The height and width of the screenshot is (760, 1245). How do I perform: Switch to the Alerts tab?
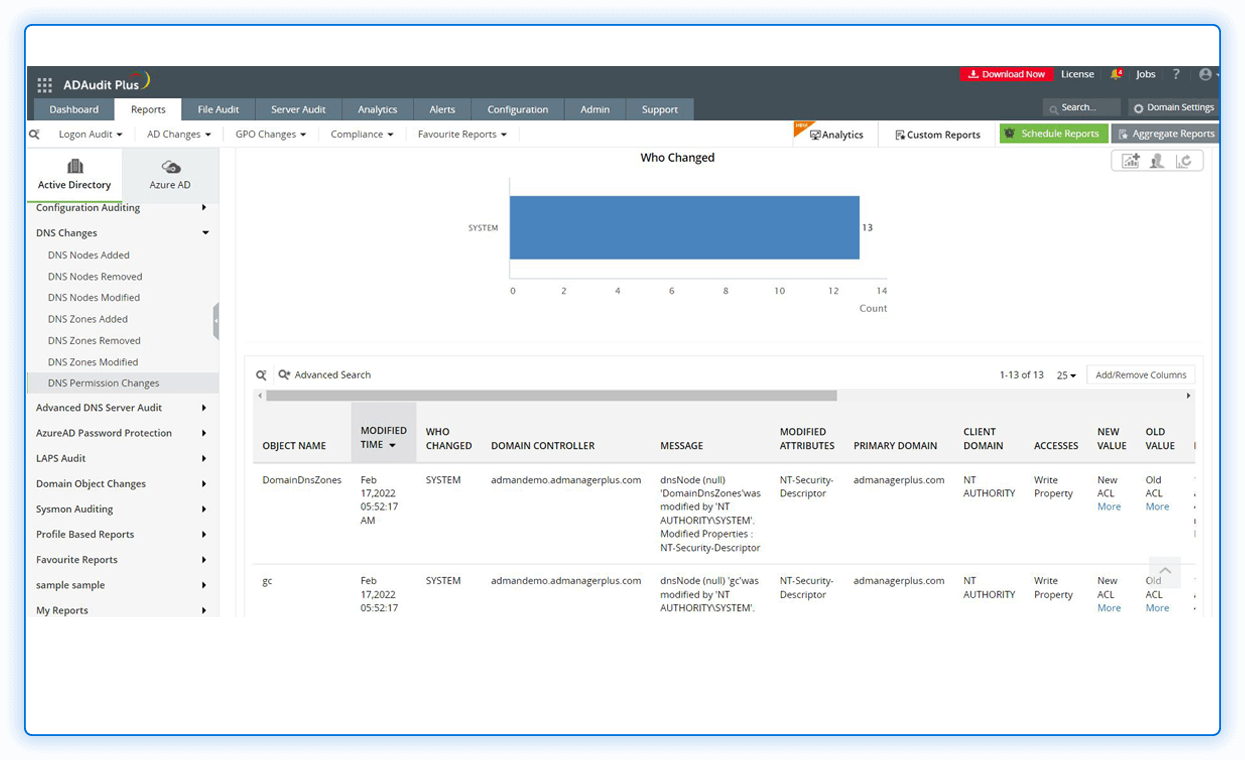point(442,109)
